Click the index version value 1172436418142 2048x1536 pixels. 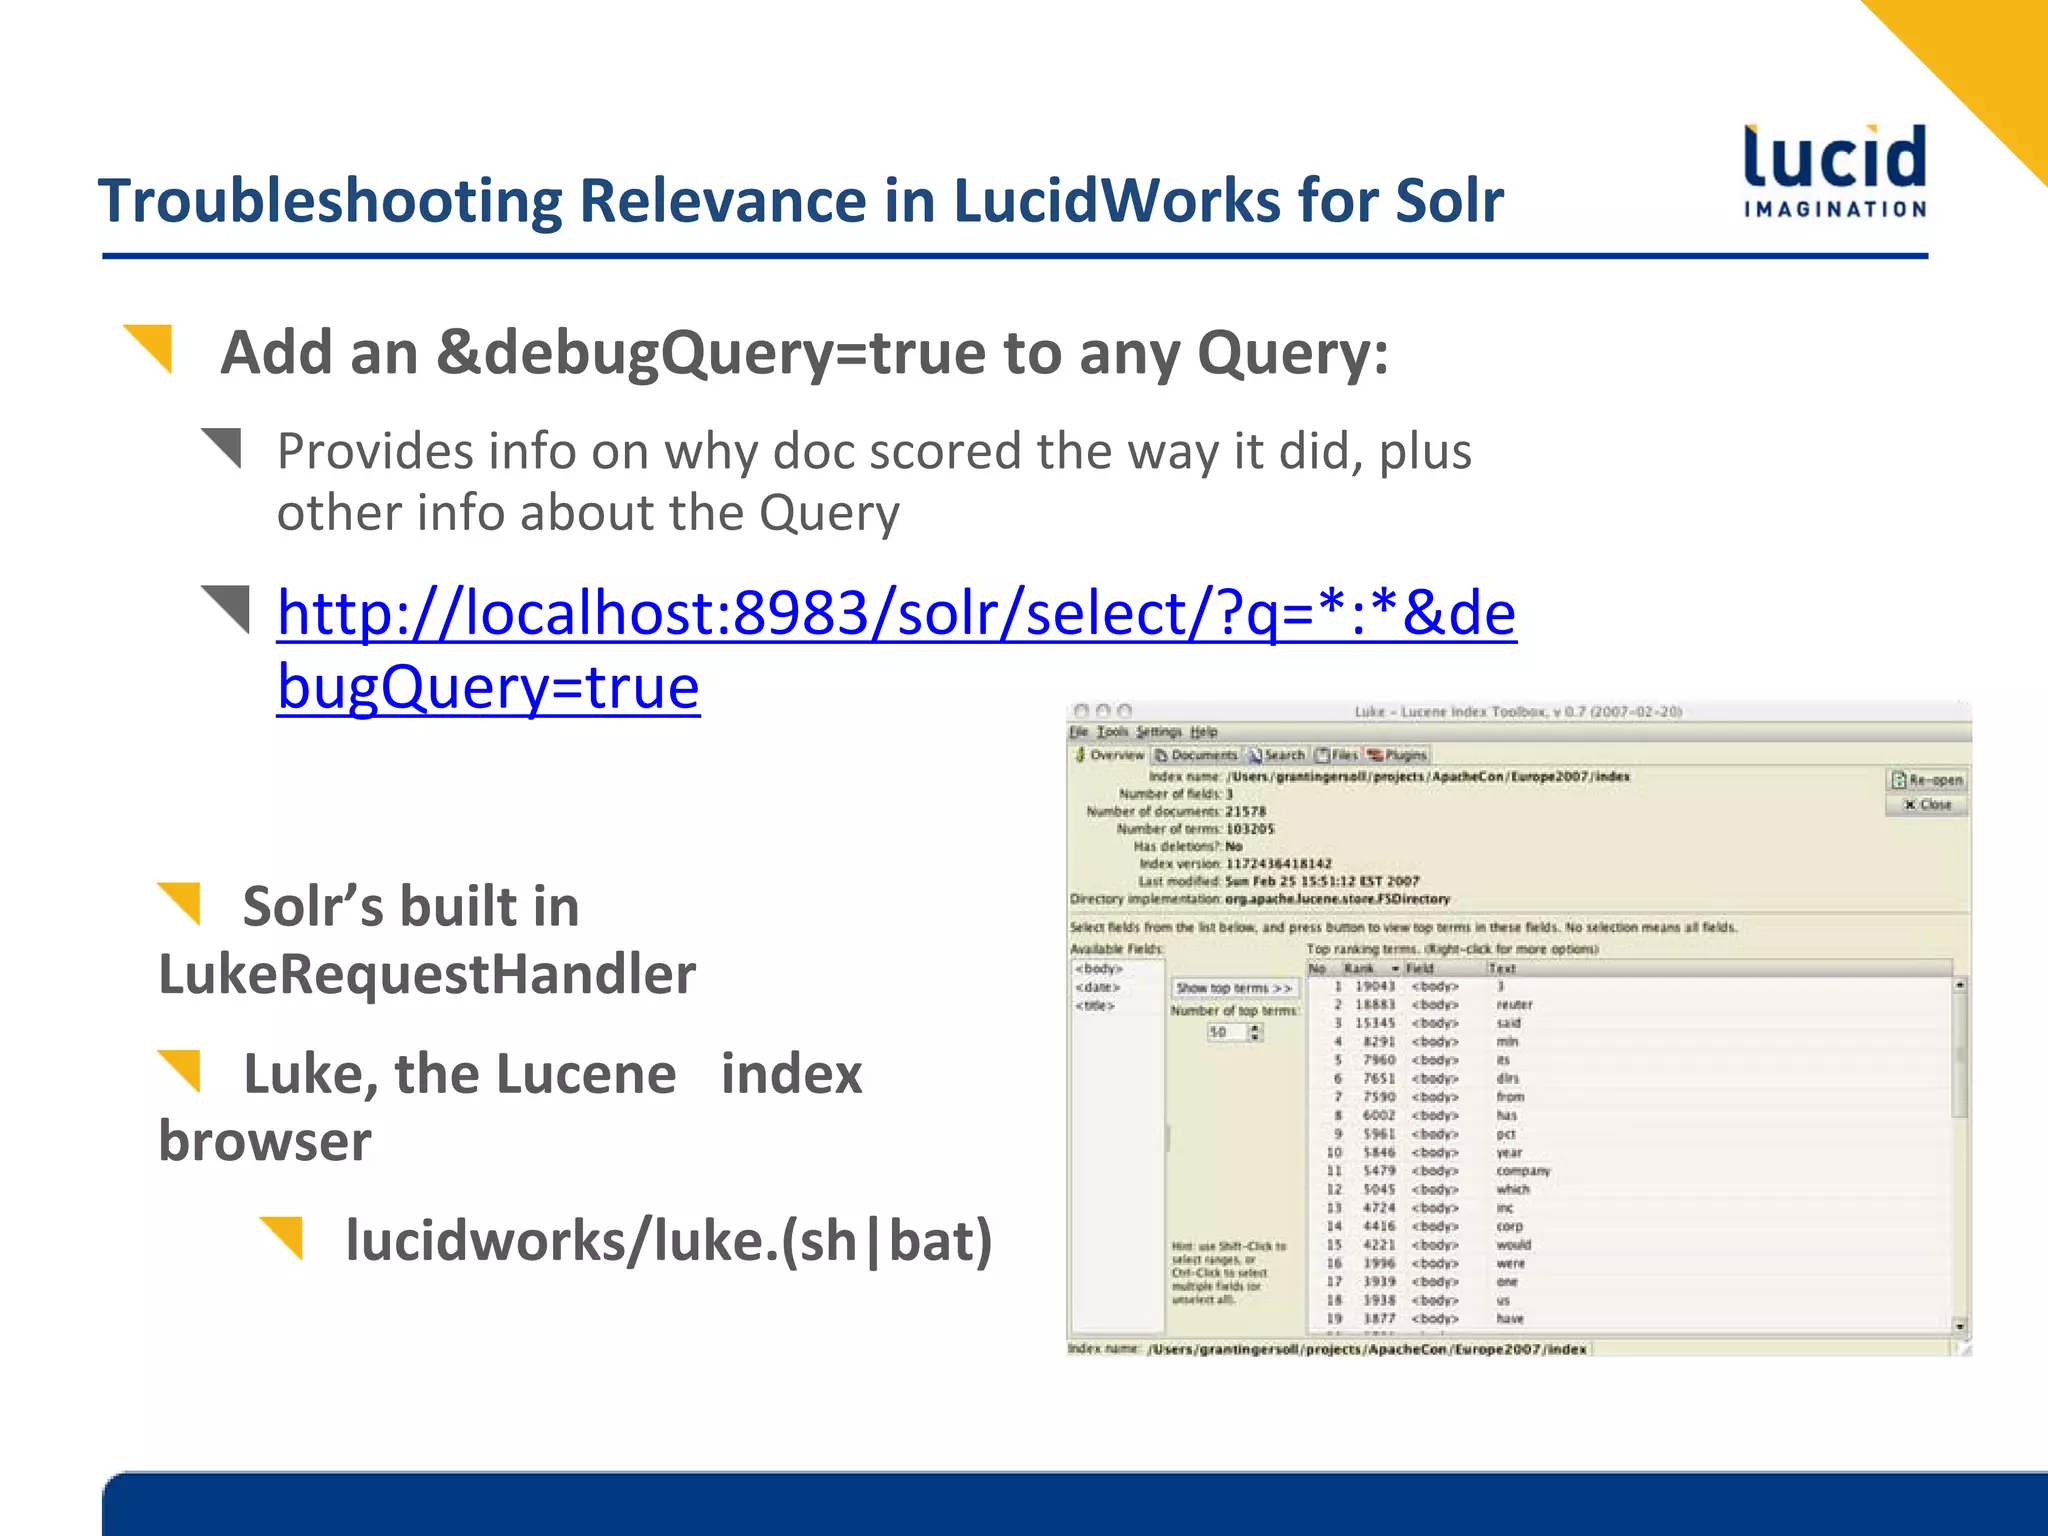1279,863
